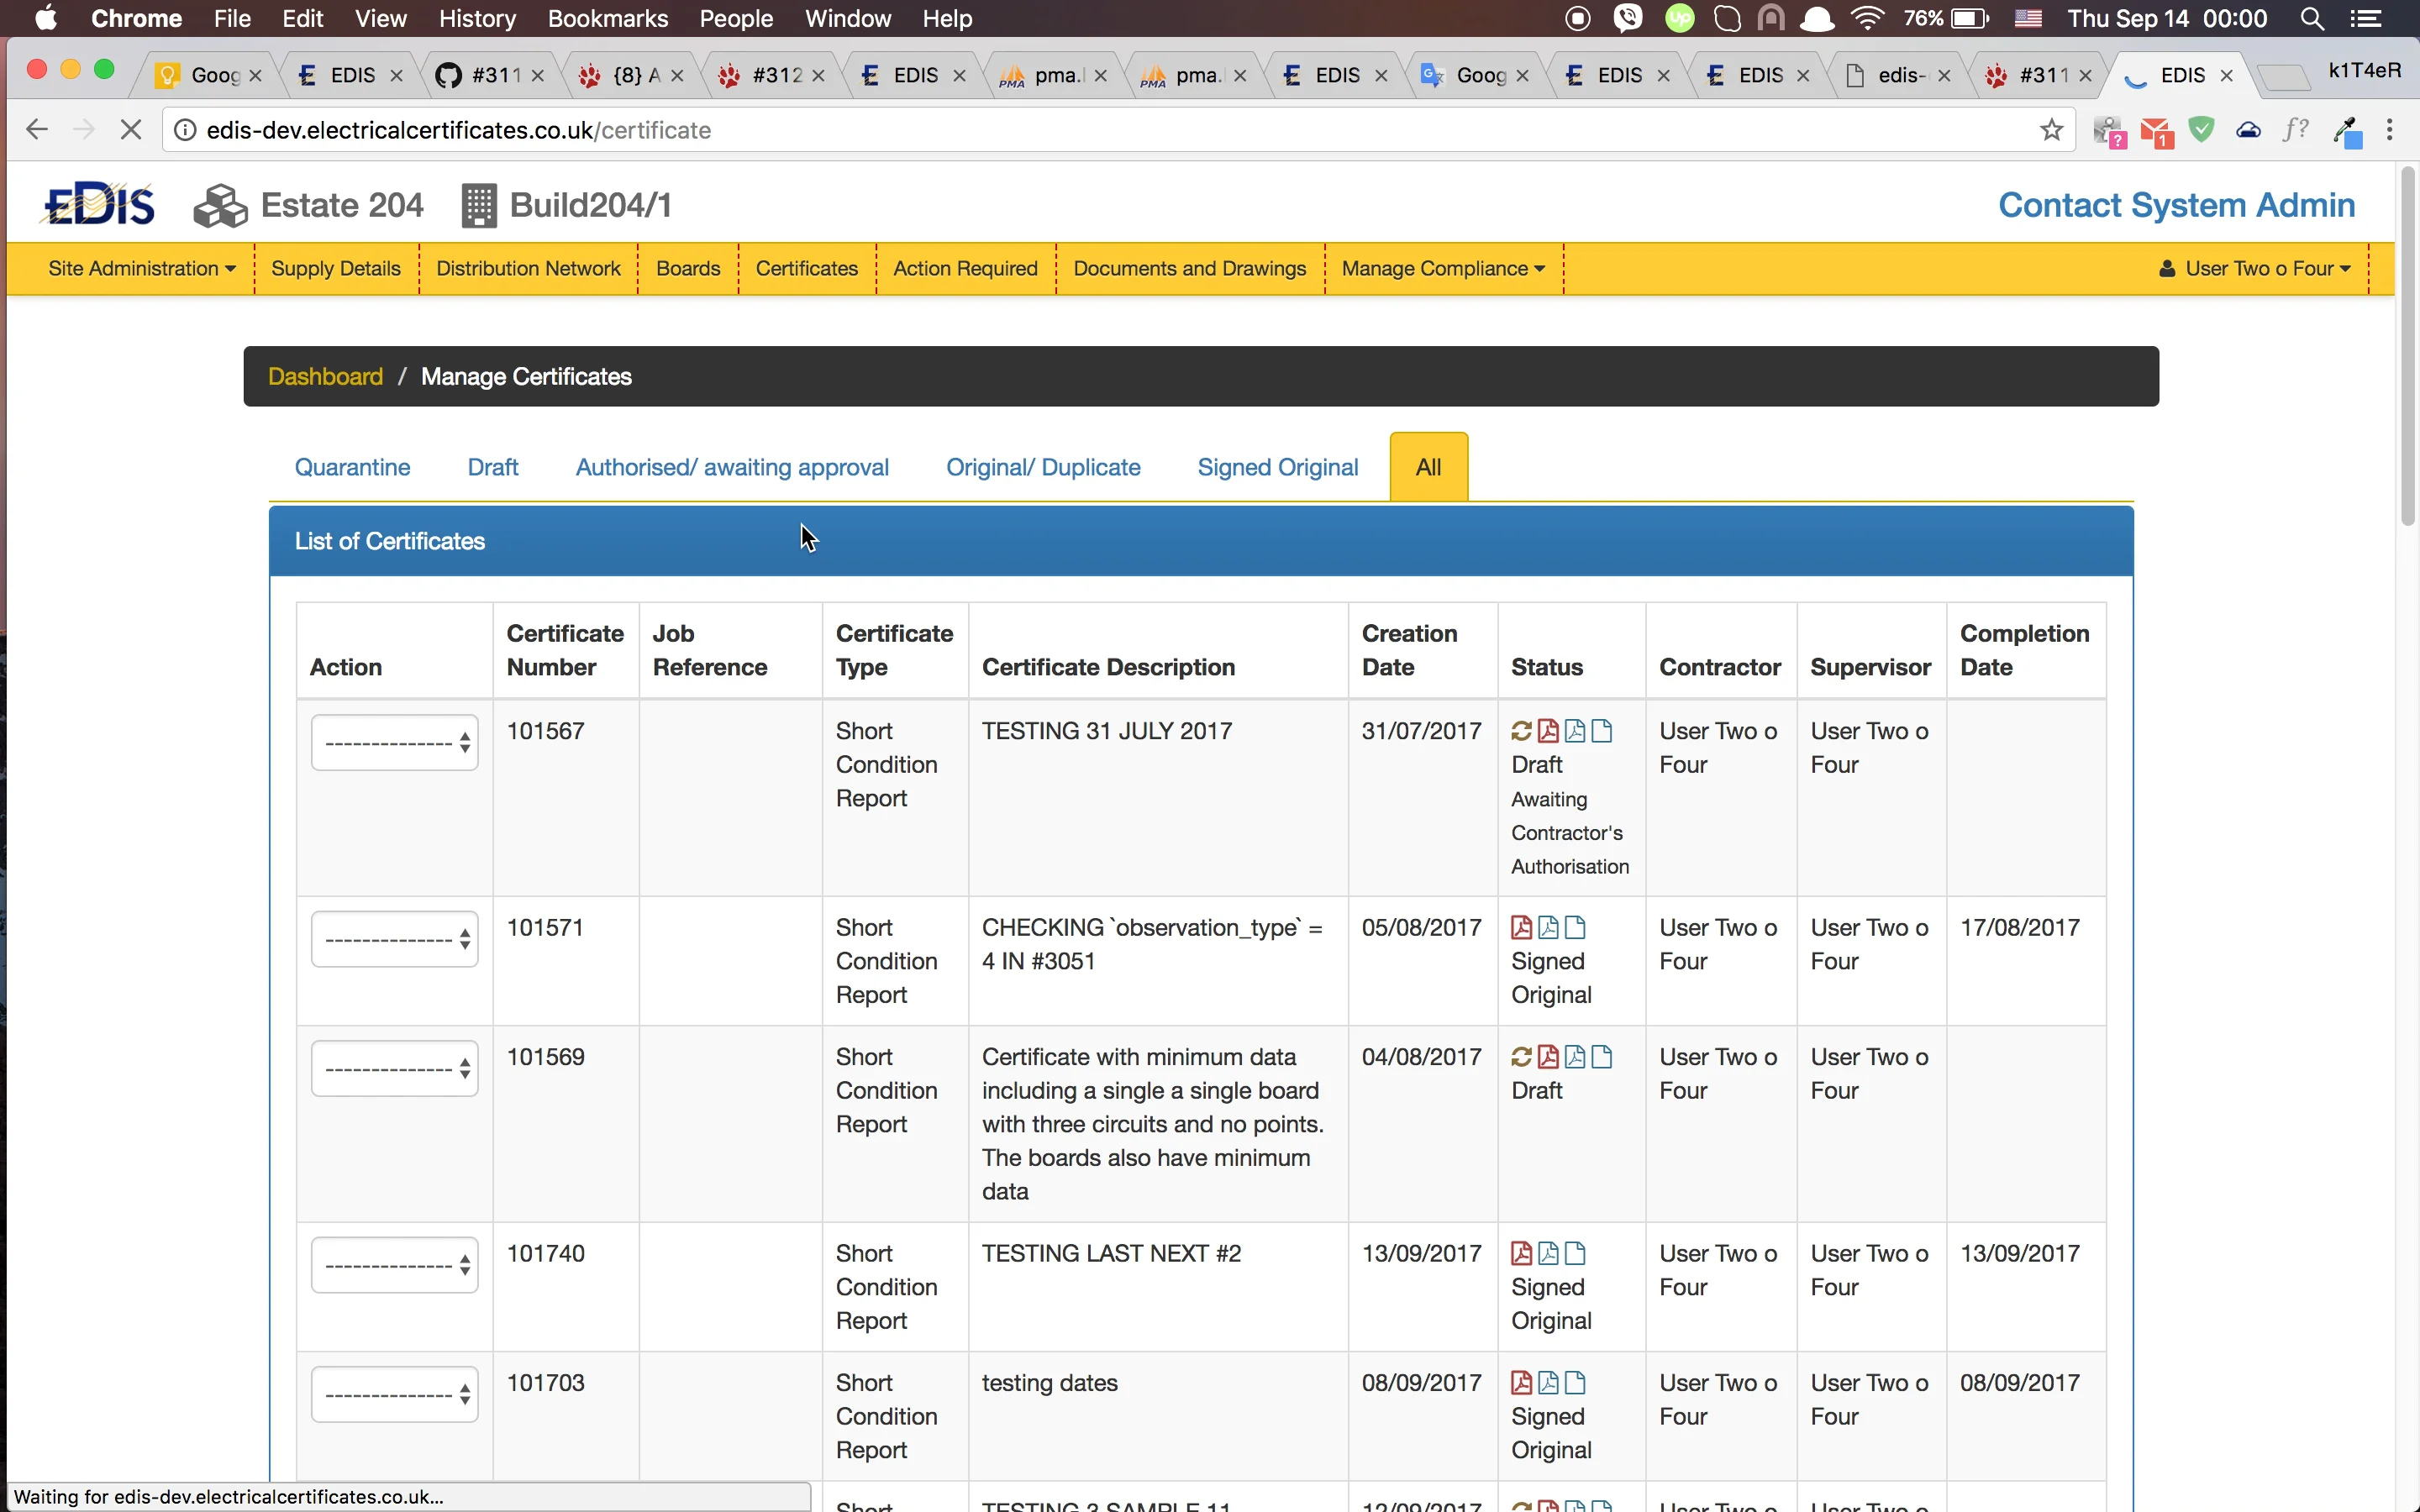Image resolution: width=2420 pixels, height=1512 pixels.
Task: Switch to Signed Original tab
Action: (x=1277, y=467)
